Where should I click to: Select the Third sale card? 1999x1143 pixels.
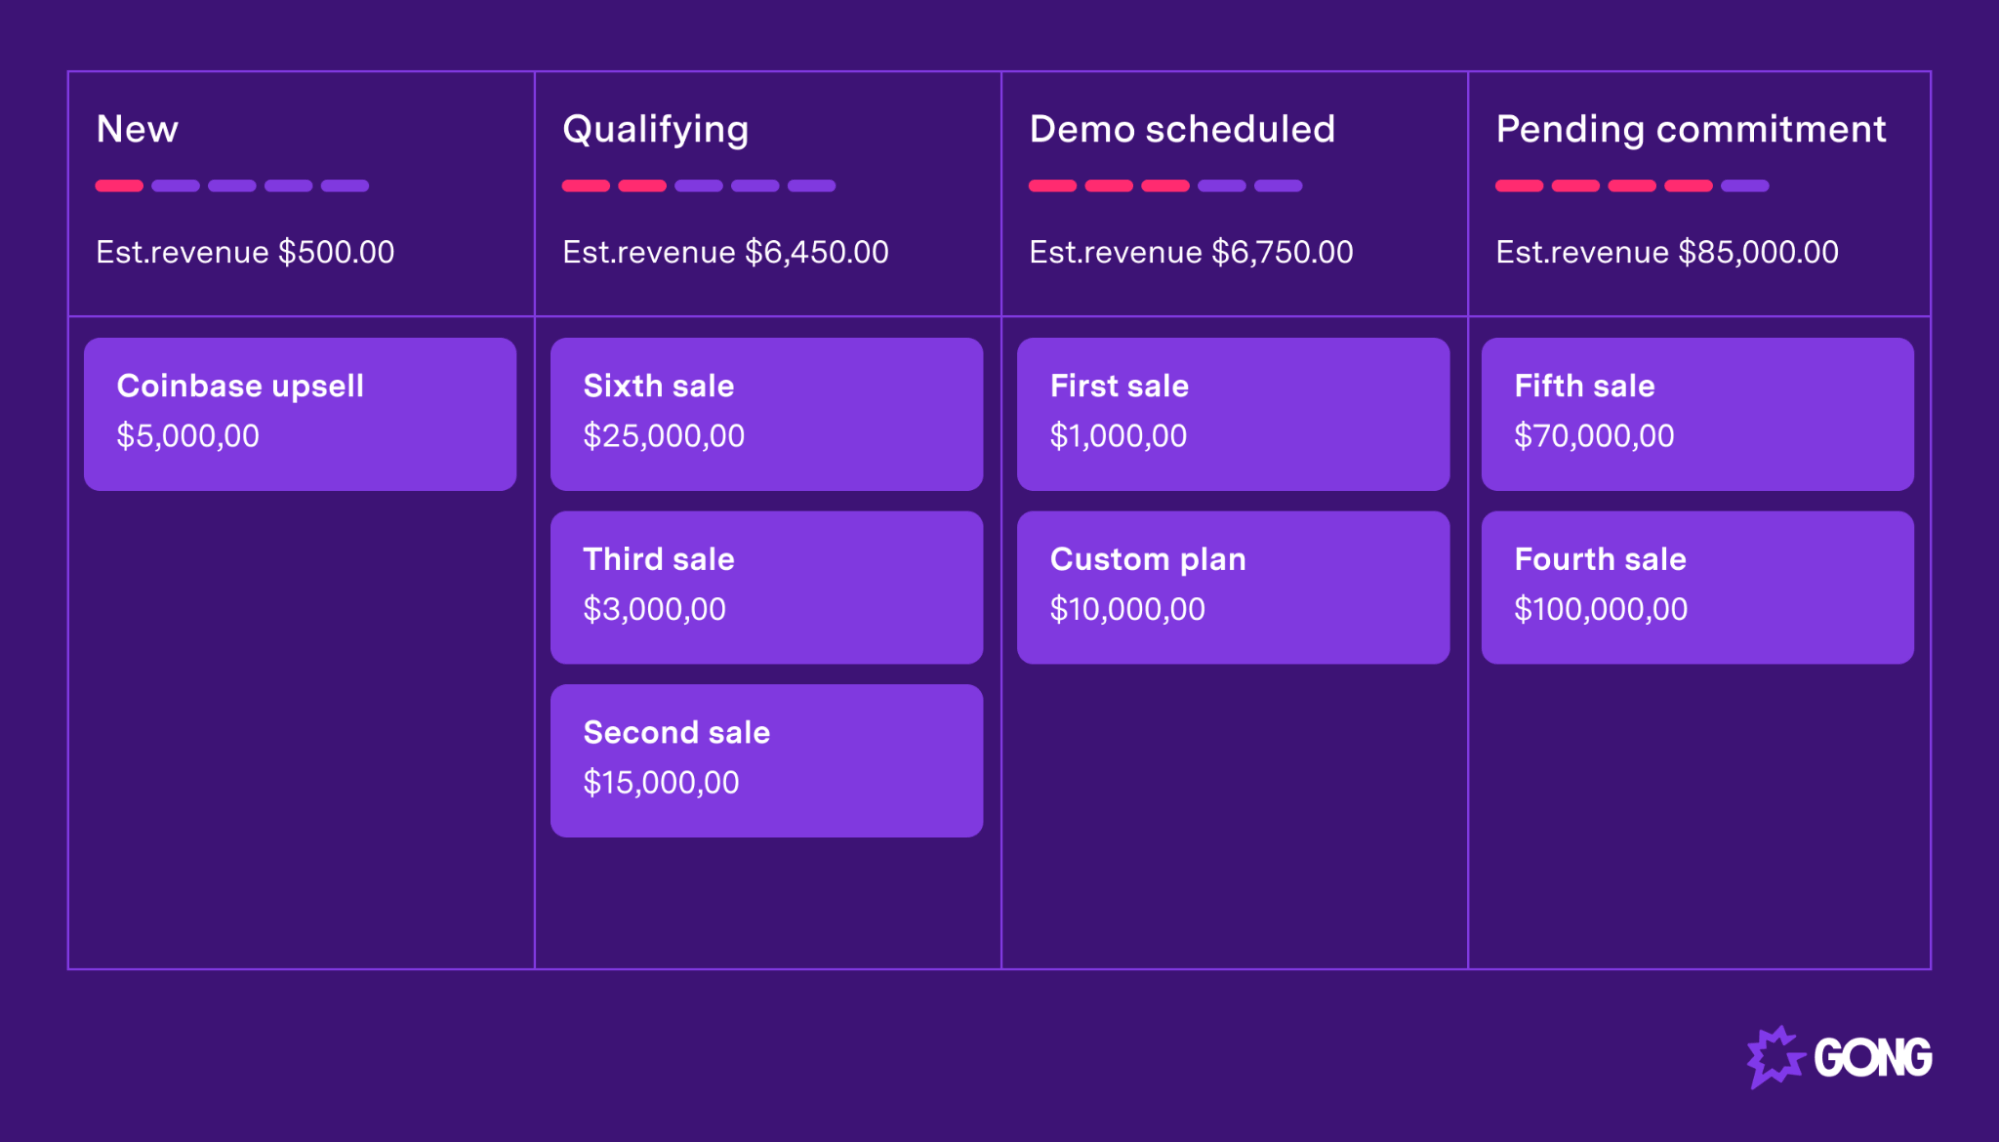[x=767, y=588]
